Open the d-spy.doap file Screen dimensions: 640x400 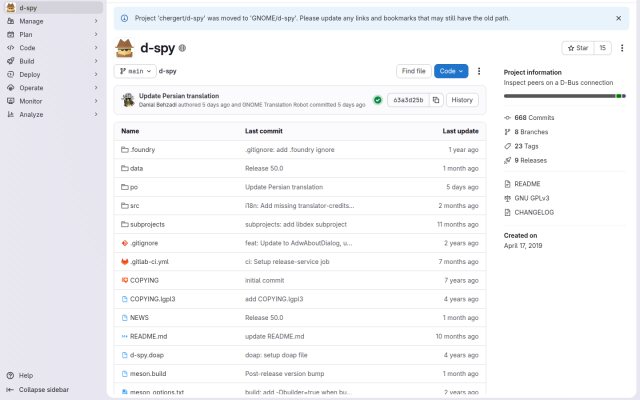pos(147,355)
